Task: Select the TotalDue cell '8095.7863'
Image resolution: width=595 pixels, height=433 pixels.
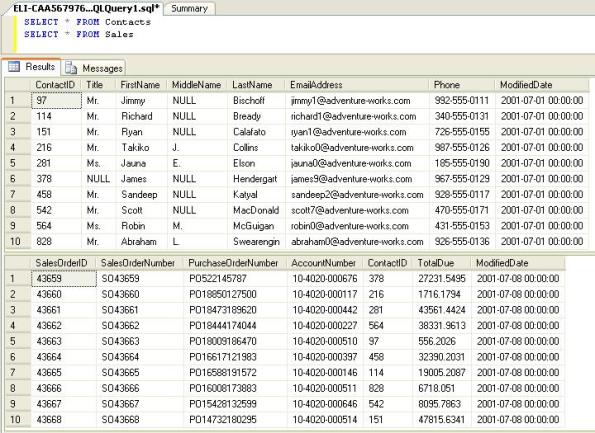Action: pos(441,404)
